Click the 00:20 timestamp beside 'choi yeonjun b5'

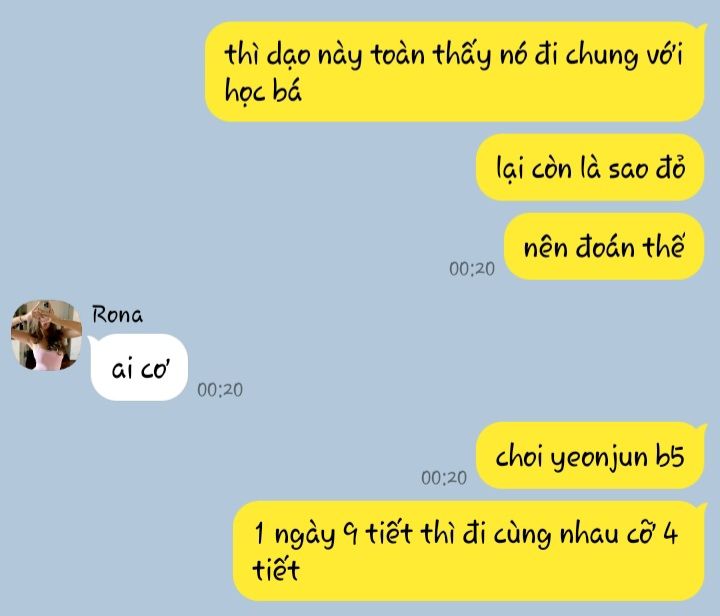click(444, 478)
